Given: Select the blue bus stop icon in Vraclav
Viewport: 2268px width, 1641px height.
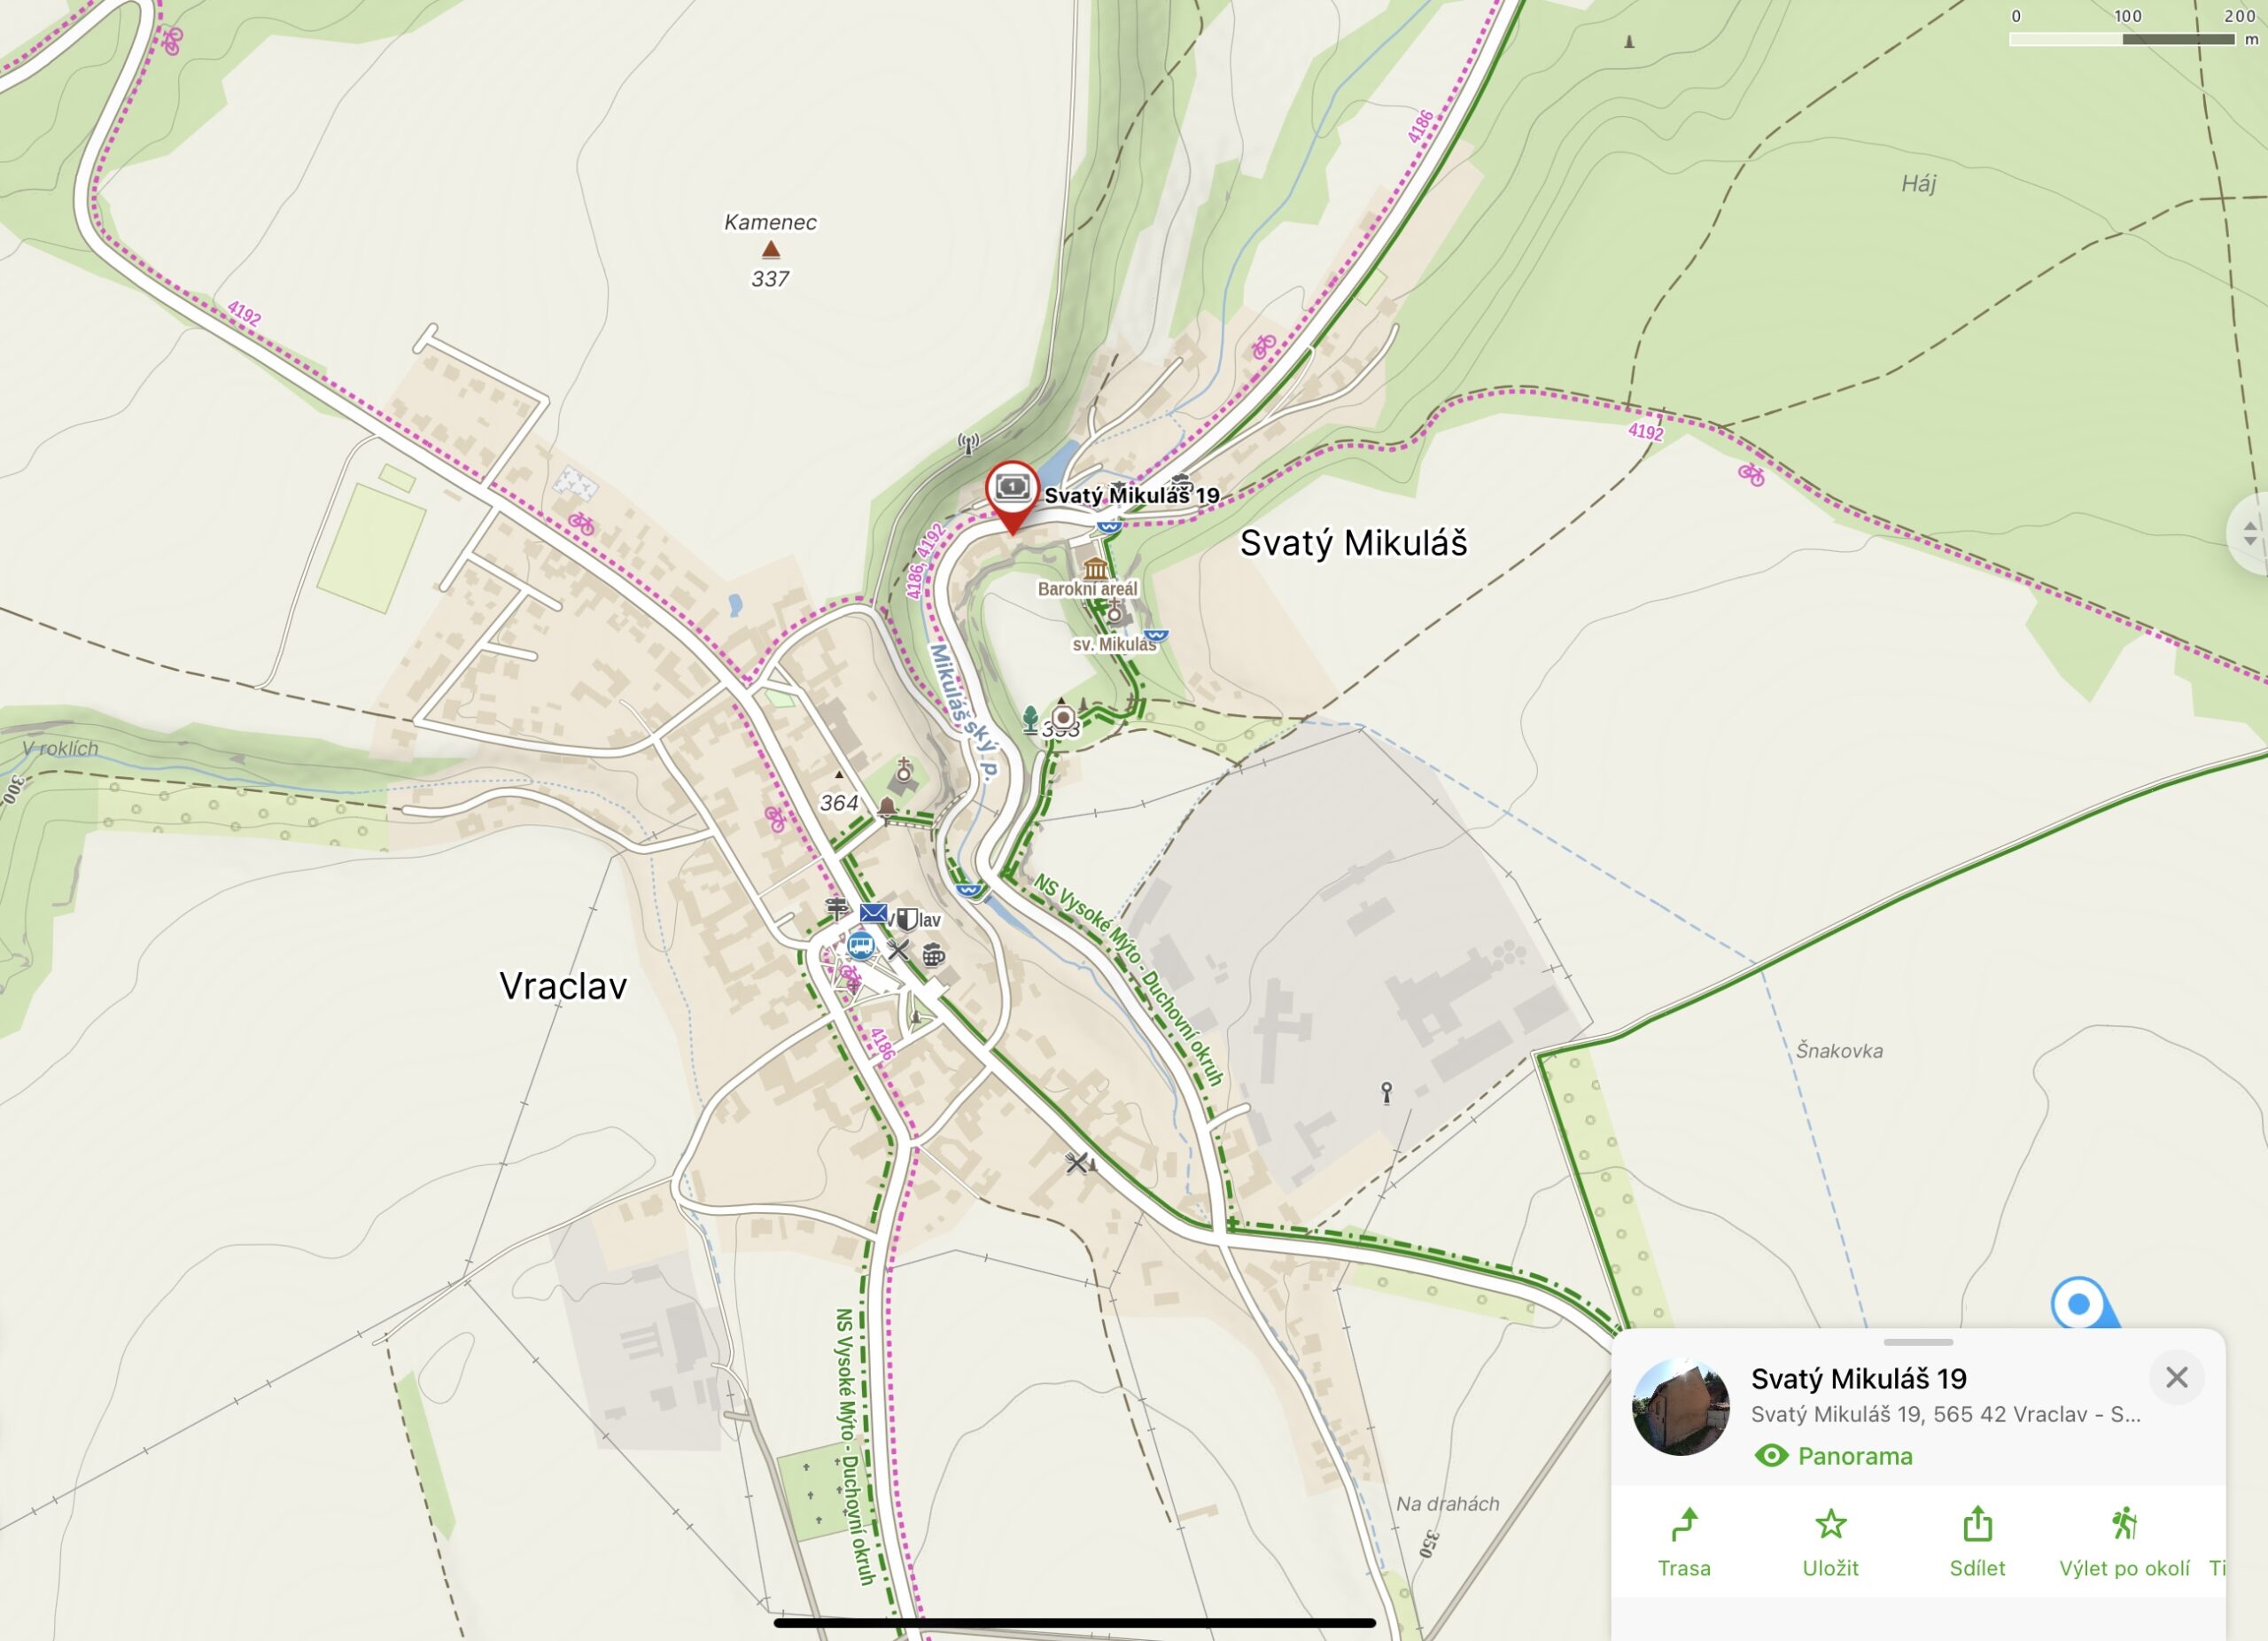Looking at the screenshot, I should pos(860,945).
